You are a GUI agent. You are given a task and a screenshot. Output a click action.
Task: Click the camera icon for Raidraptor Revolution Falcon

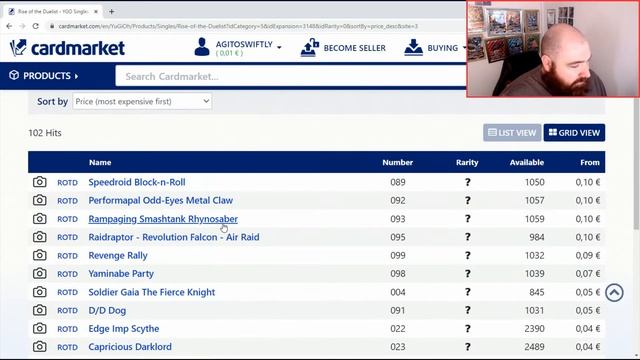[x=40, y=237]
